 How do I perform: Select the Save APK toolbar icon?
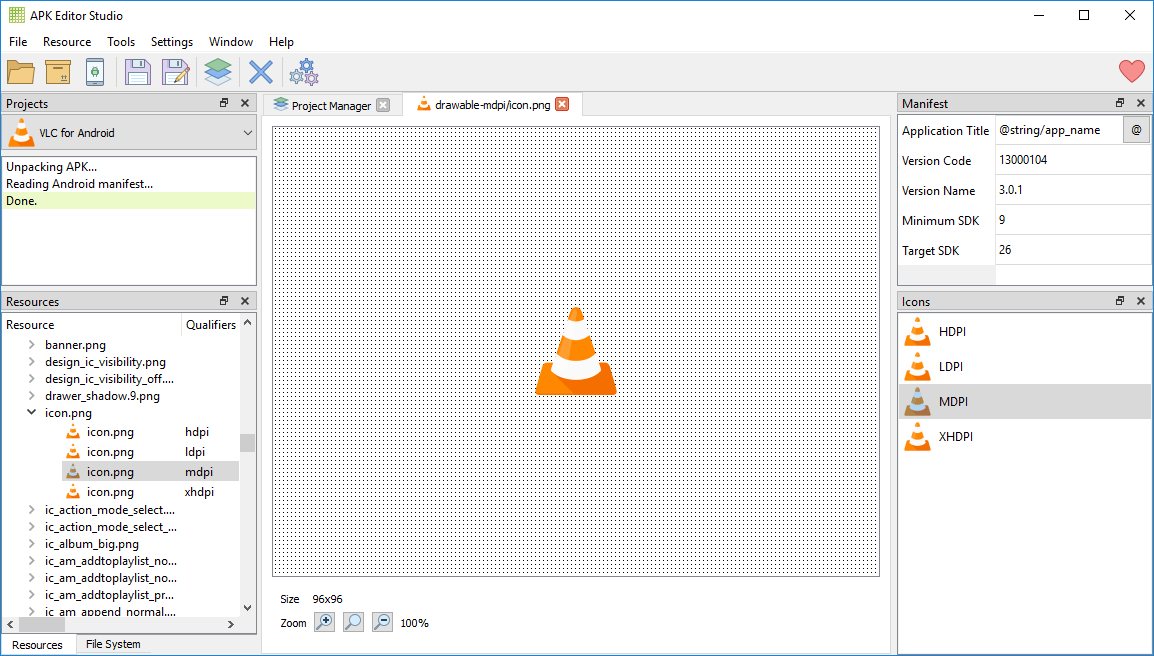click(x=137, y=71)
